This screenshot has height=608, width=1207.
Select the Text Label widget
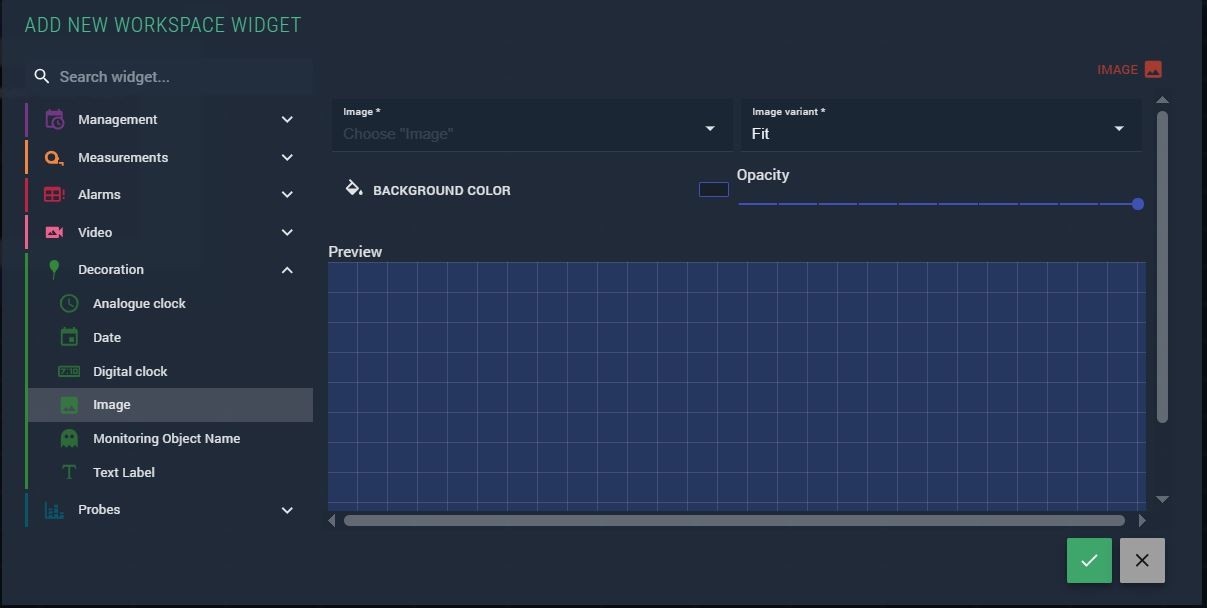click(x=124, y=473)
